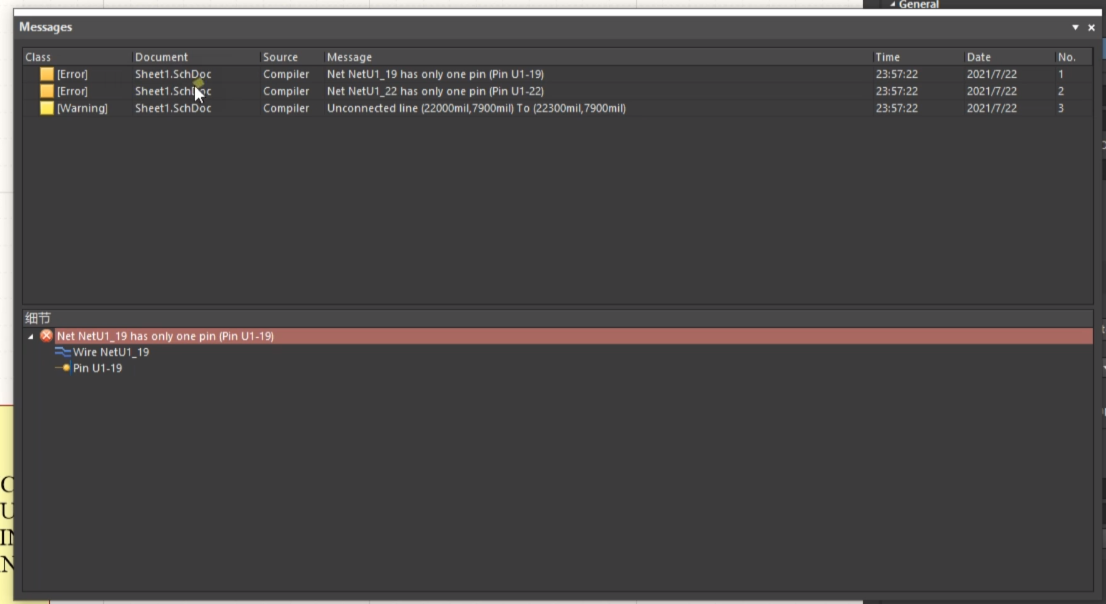Select message 'Net NetU1_19 has only one pin'
The width and height of the screenshot is (1106, 604).
coord(435,74)
